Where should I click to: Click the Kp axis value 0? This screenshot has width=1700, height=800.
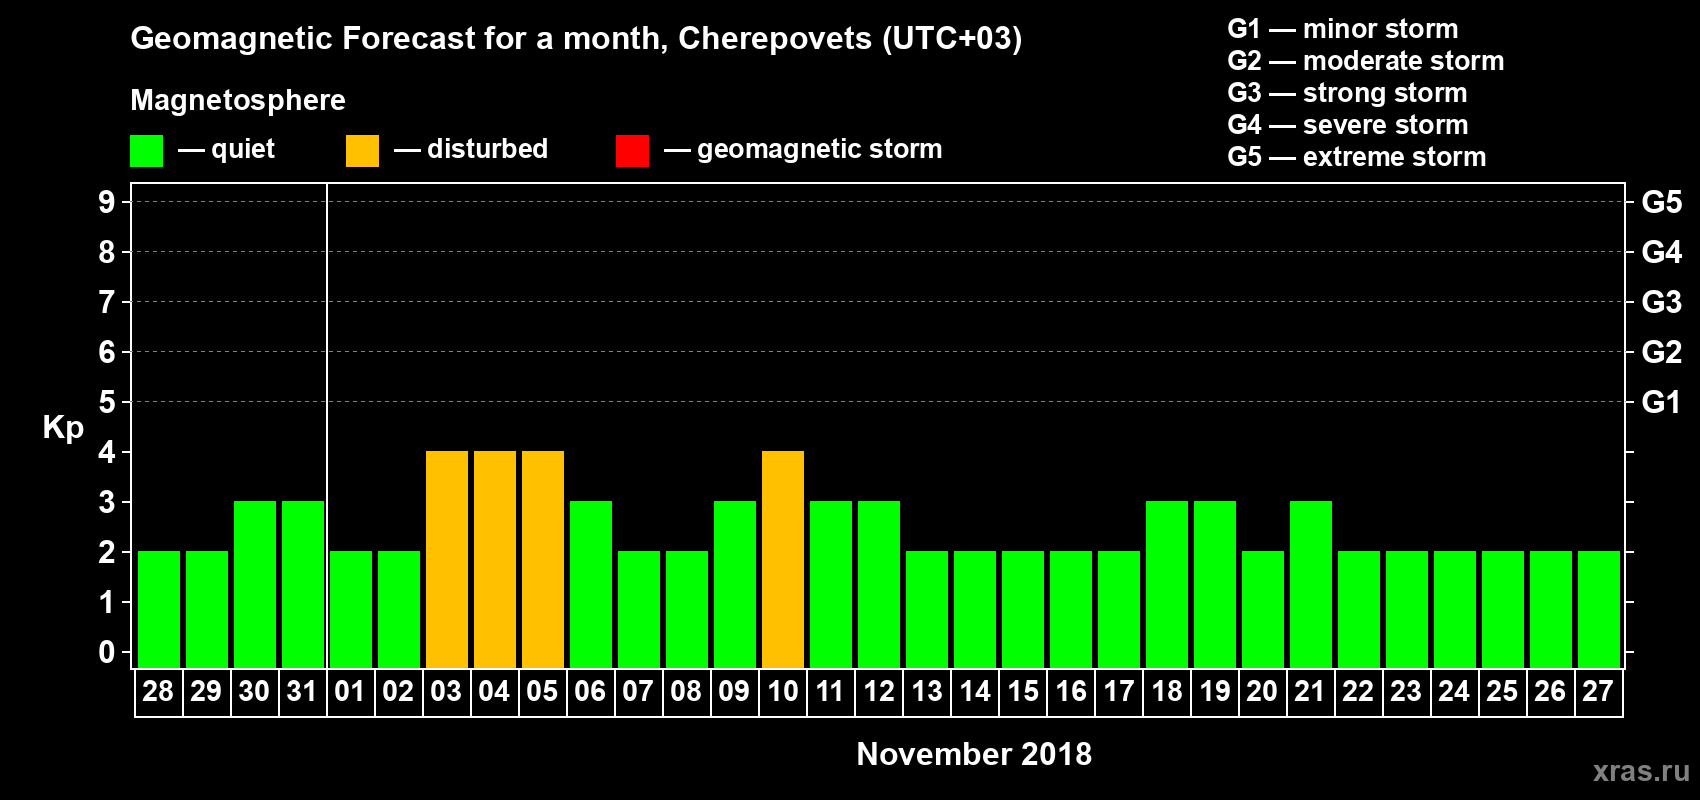(107, 652)
